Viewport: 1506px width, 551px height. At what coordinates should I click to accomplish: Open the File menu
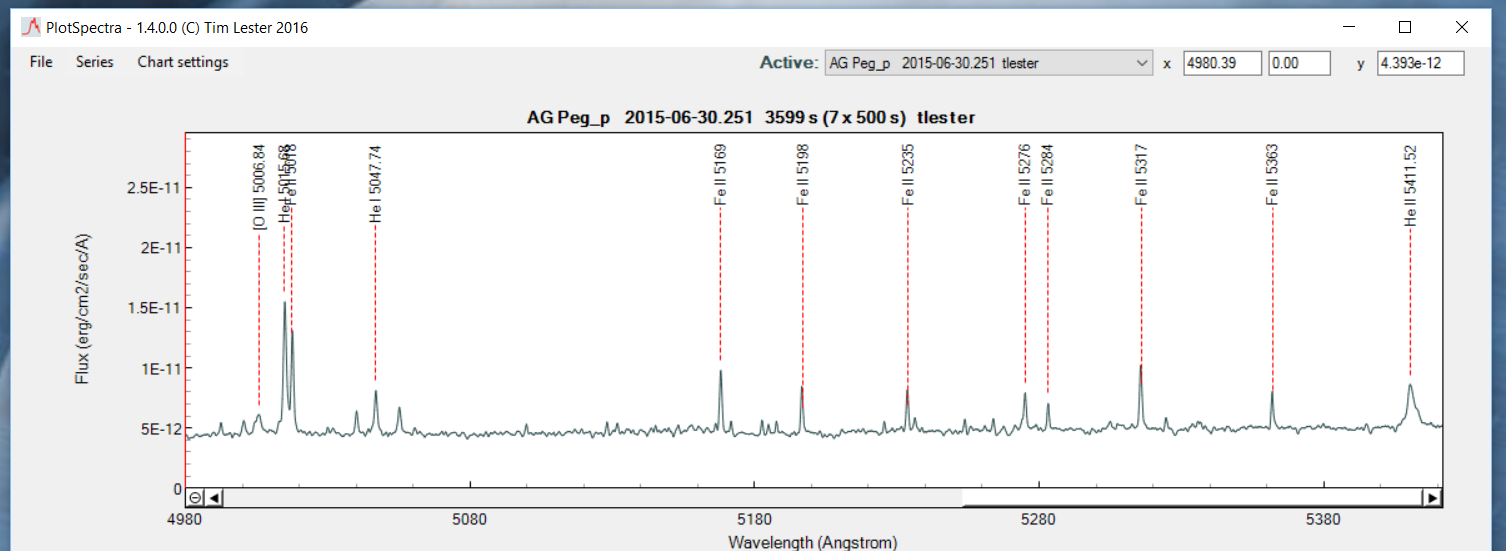pyautogui.click(x=41, y=62)
